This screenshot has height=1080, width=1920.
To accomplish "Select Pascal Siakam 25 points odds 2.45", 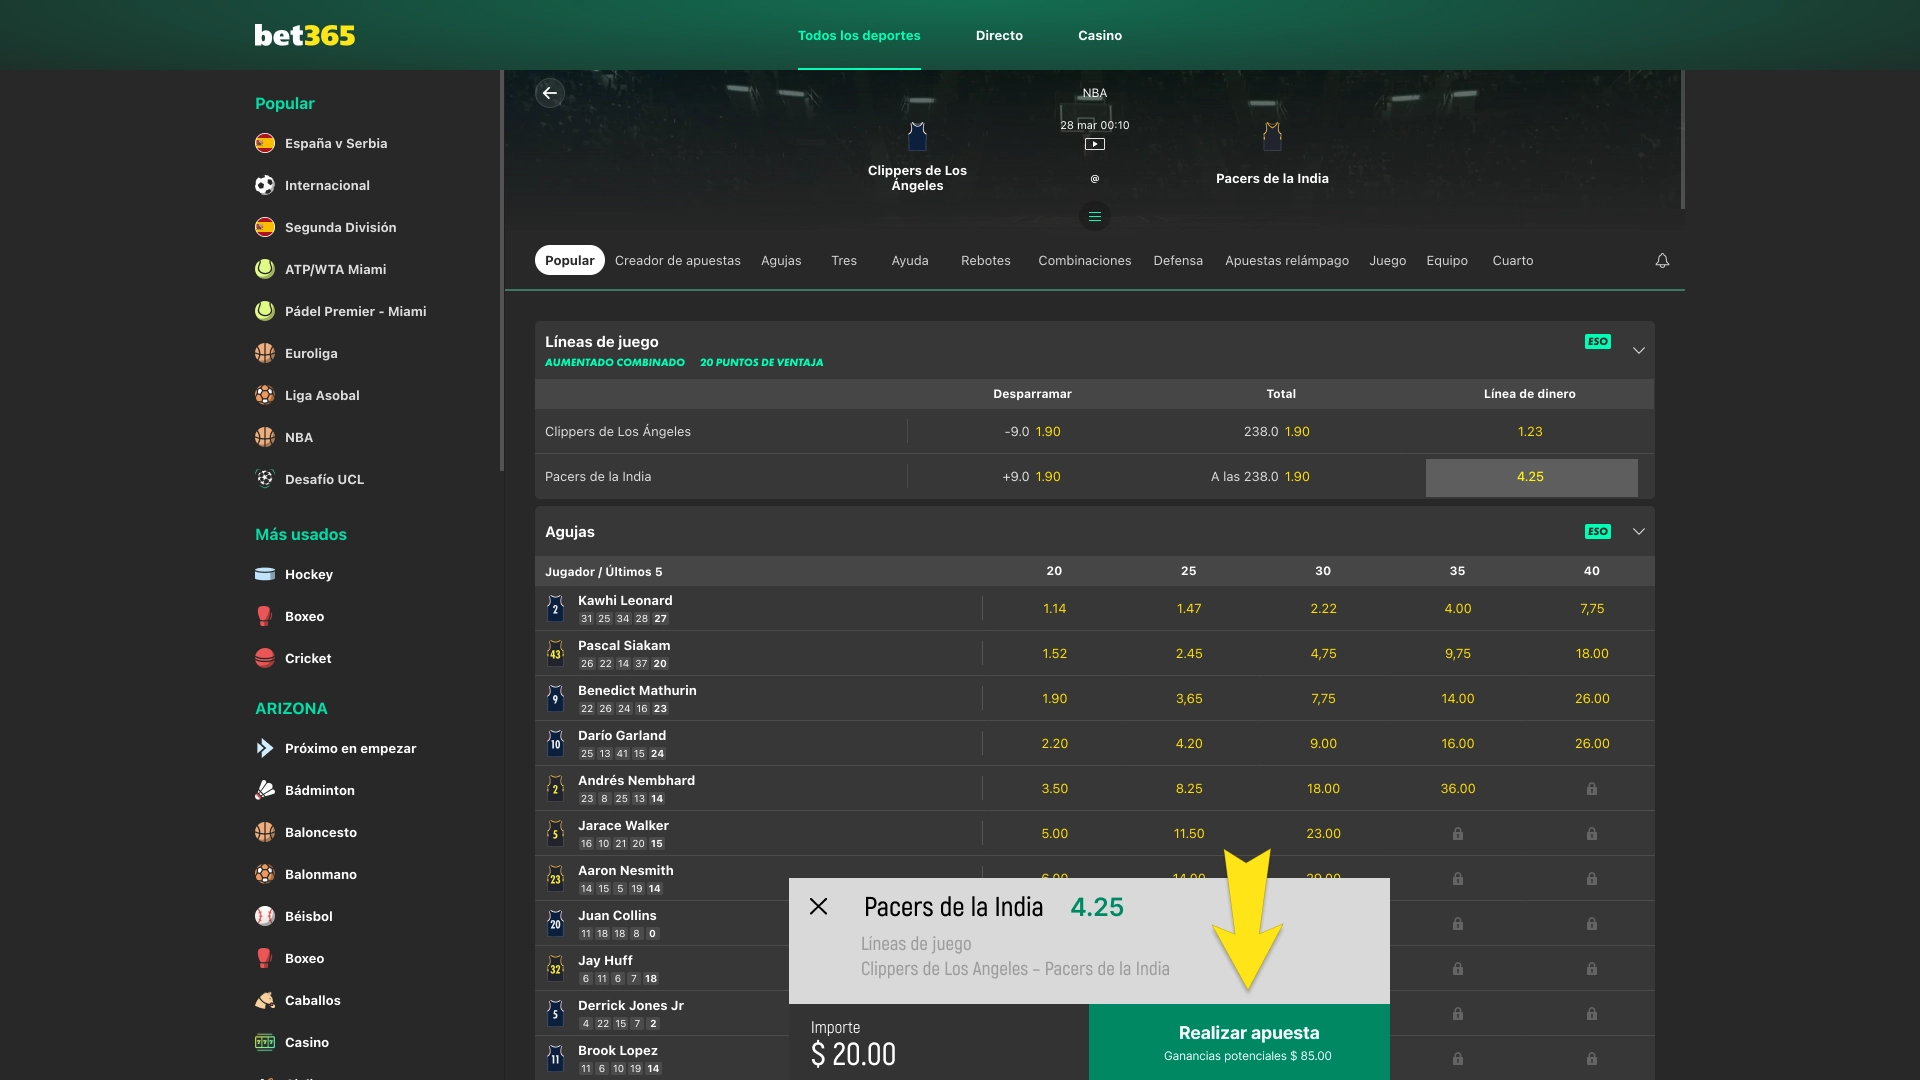I will tap(1189, 653).
